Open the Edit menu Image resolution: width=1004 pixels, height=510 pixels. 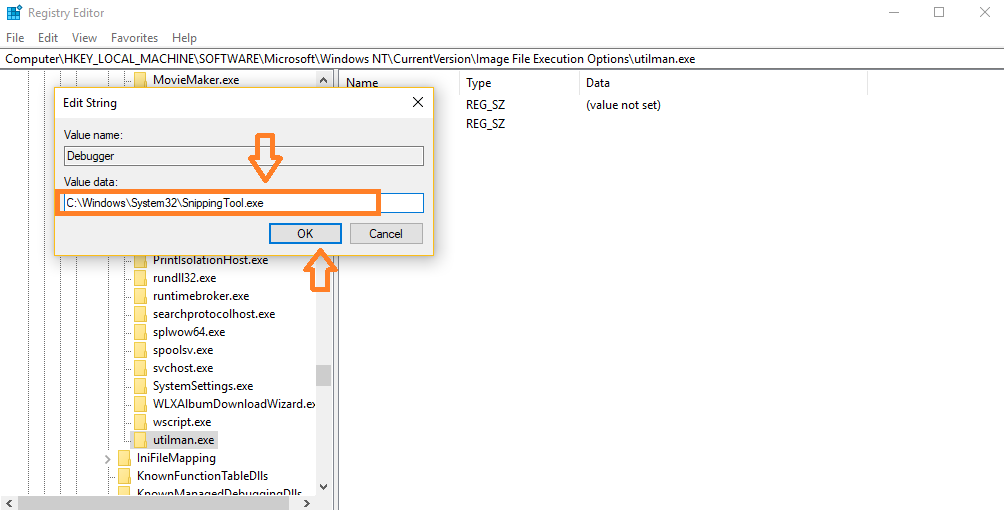coord(48,38)
